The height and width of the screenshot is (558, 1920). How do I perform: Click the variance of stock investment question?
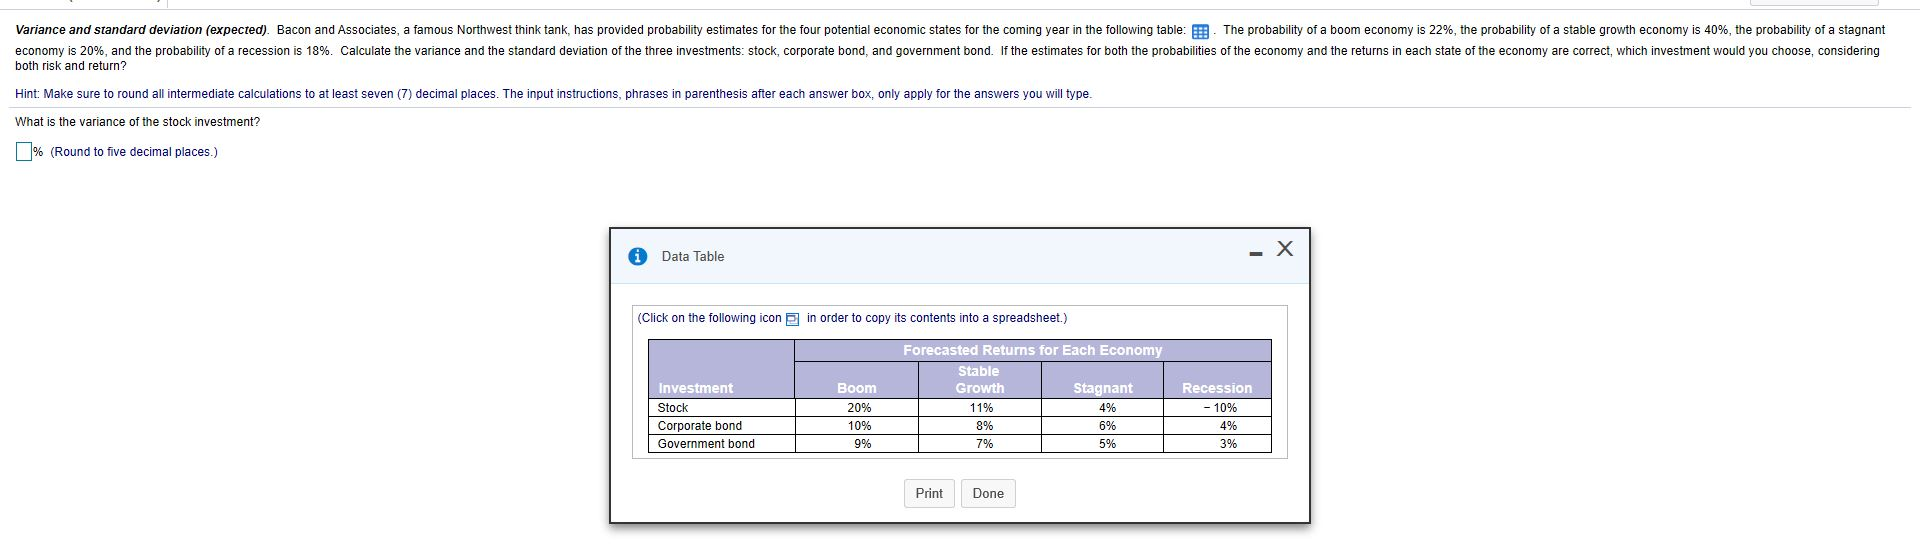click(137, 122)
